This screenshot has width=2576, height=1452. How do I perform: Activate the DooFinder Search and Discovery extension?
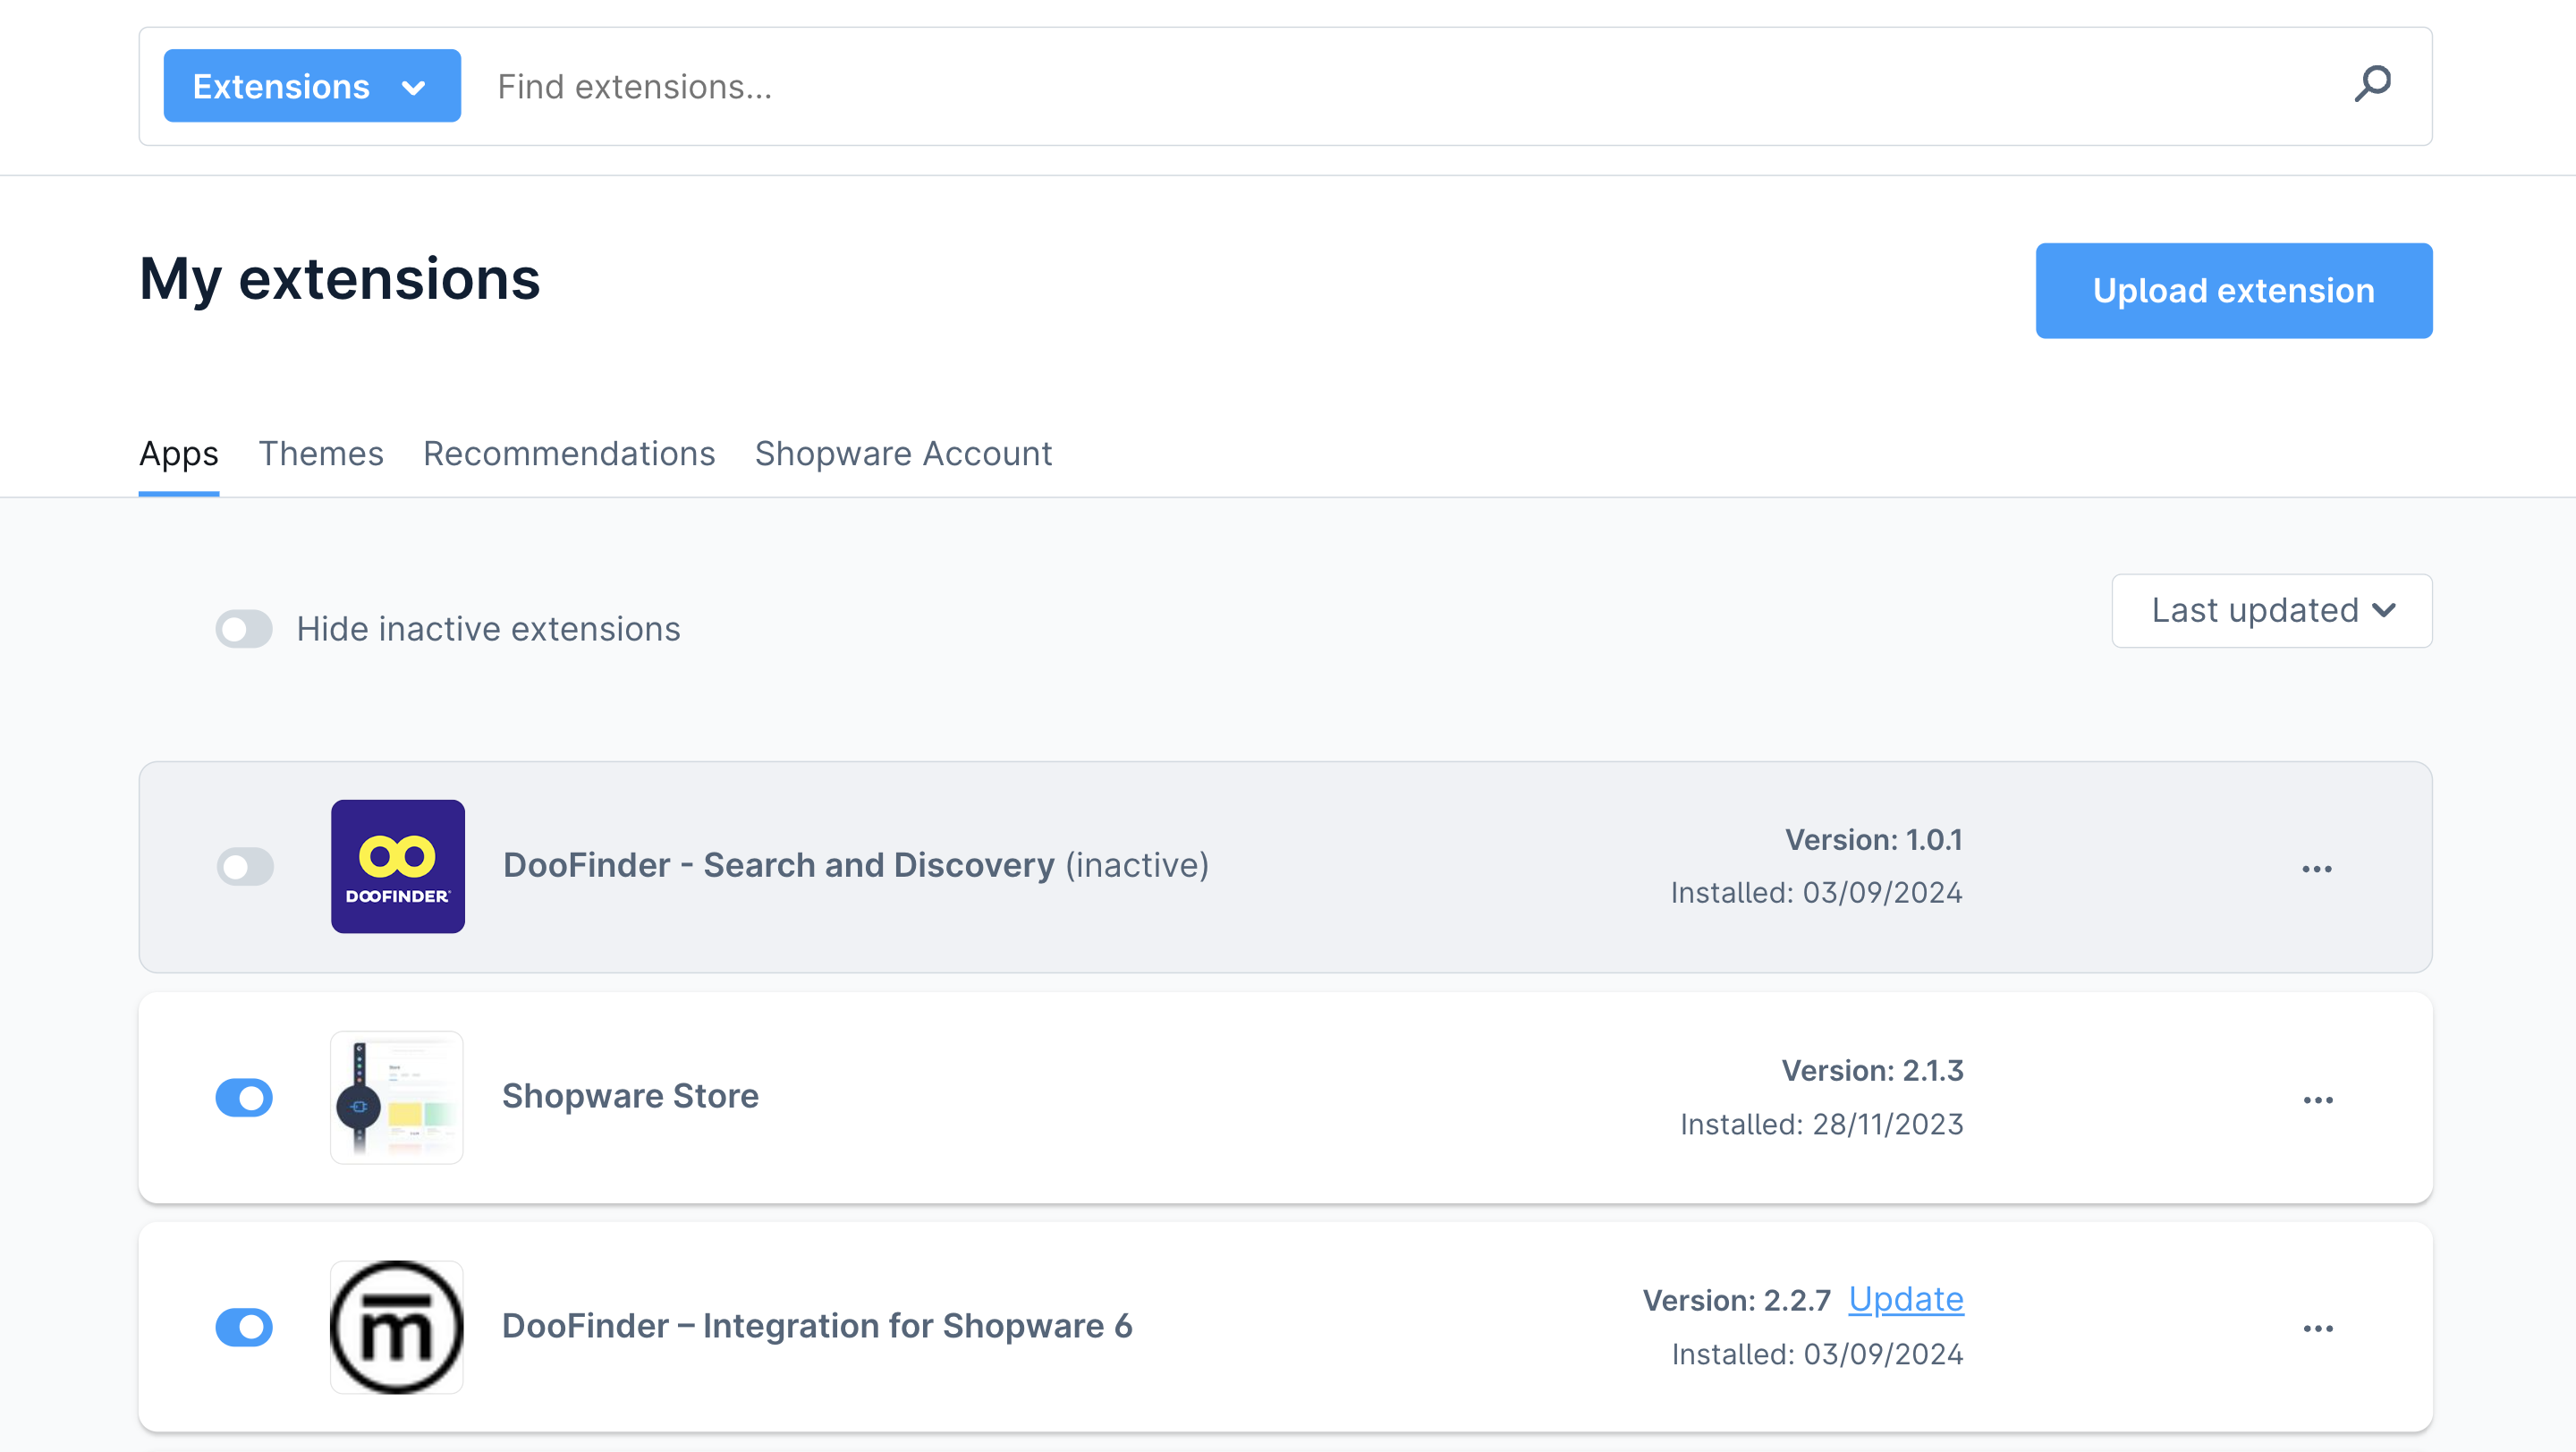click(x=245, y=866)
